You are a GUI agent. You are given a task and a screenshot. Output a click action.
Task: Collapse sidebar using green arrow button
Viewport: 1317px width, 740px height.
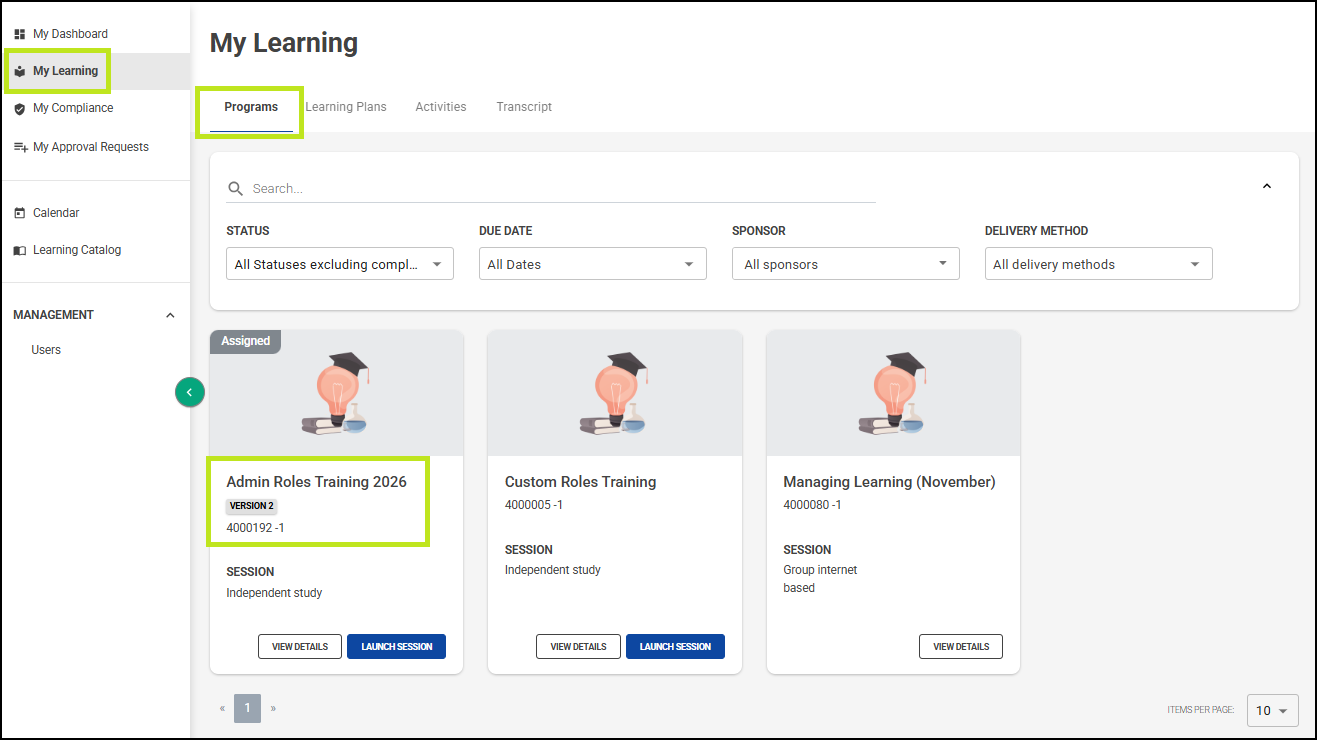coord(189,392)
